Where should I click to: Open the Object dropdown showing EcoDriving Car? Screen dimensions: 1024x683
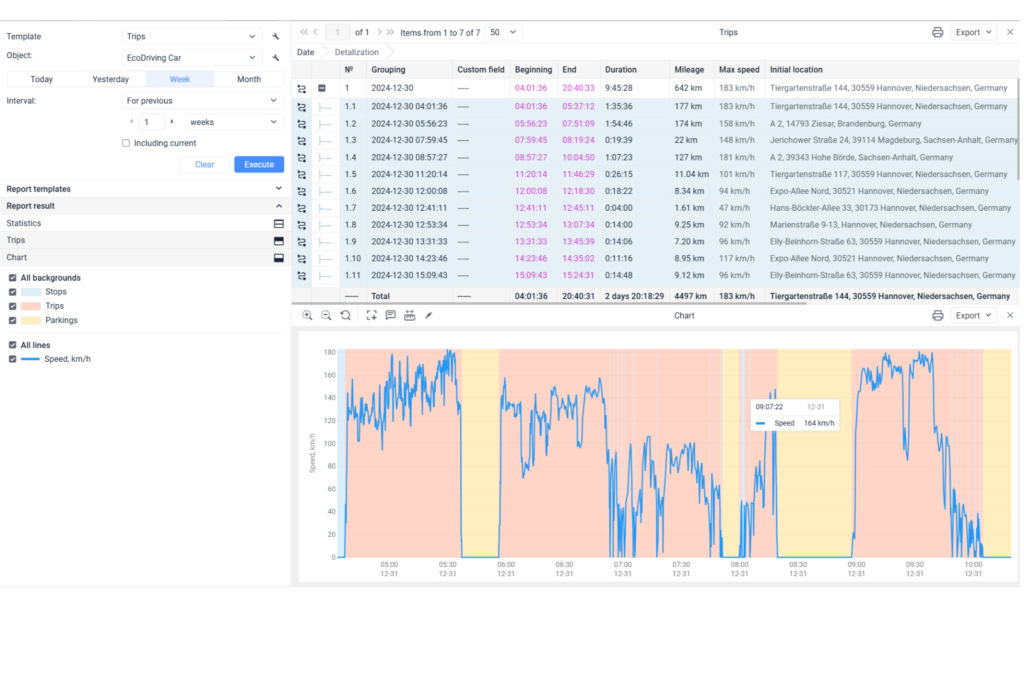192,58
